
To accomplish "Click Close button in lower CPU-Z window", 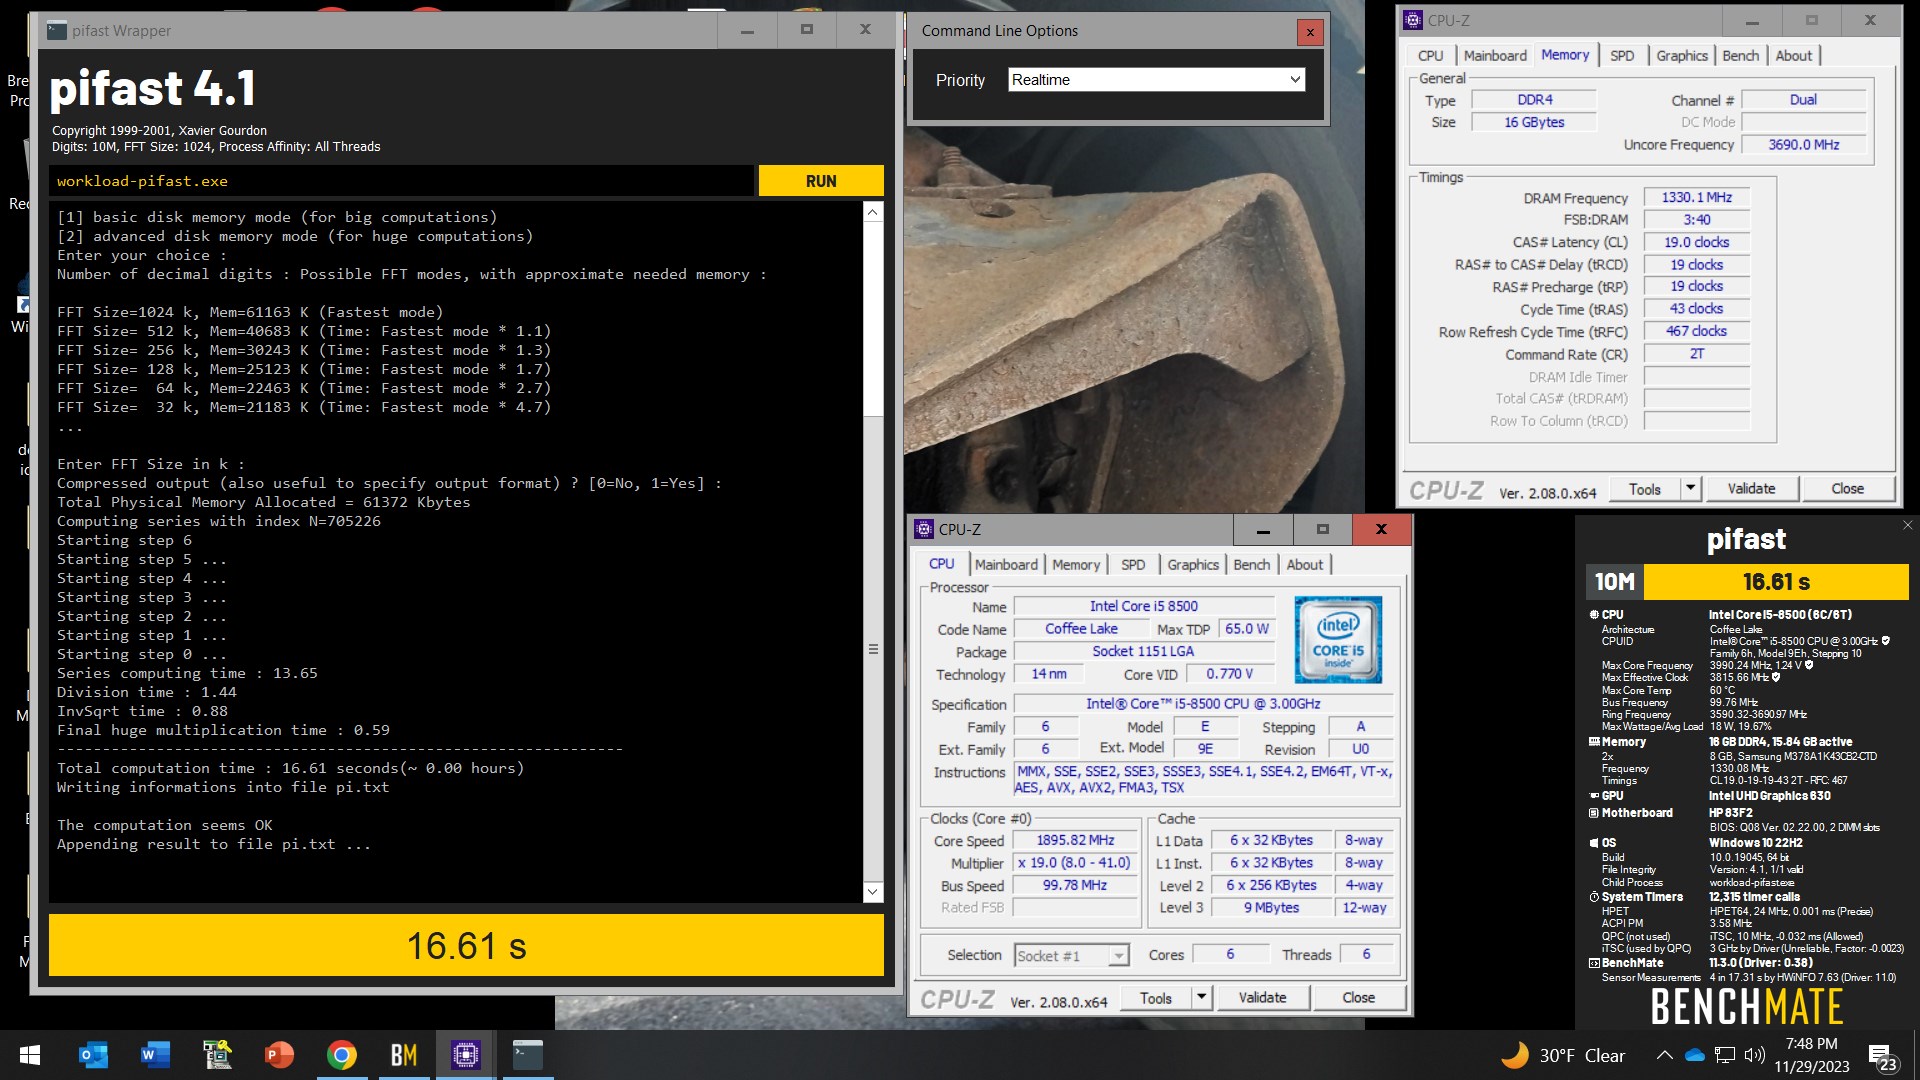I will tap(1358, 998).
